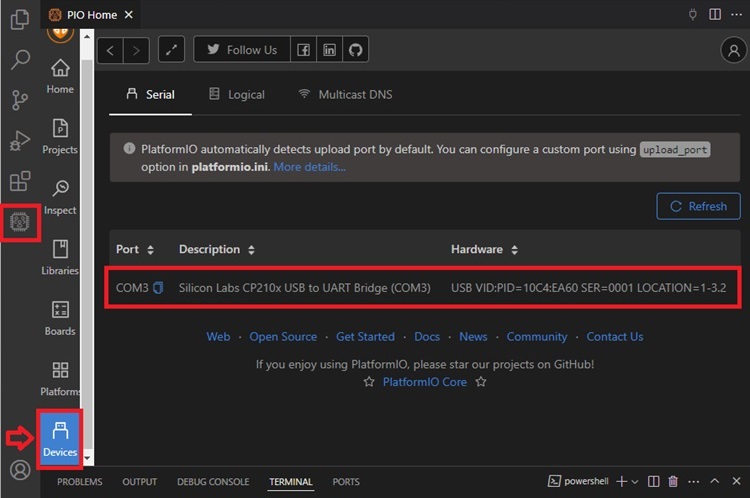Image resolution: width=750 pixels, height=498 pixels.
Task: Navigate forward with right arrow button
Action: 136,50
